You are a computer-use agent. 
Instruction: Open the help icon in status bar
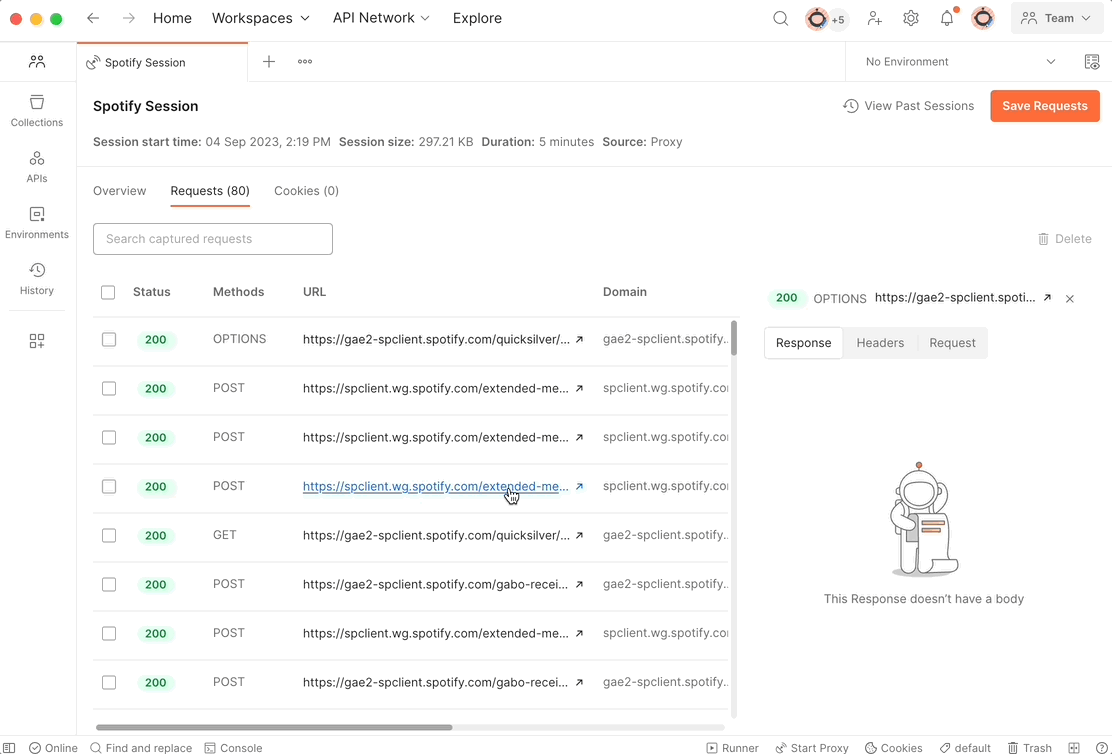pos(1101,748)
